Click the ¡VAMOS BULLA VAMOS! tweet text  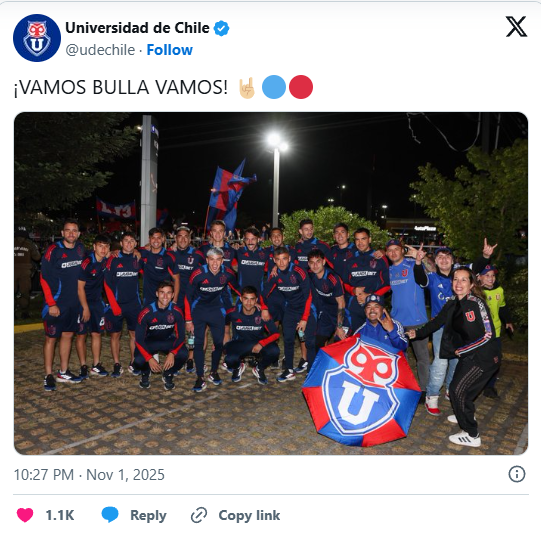121,87
